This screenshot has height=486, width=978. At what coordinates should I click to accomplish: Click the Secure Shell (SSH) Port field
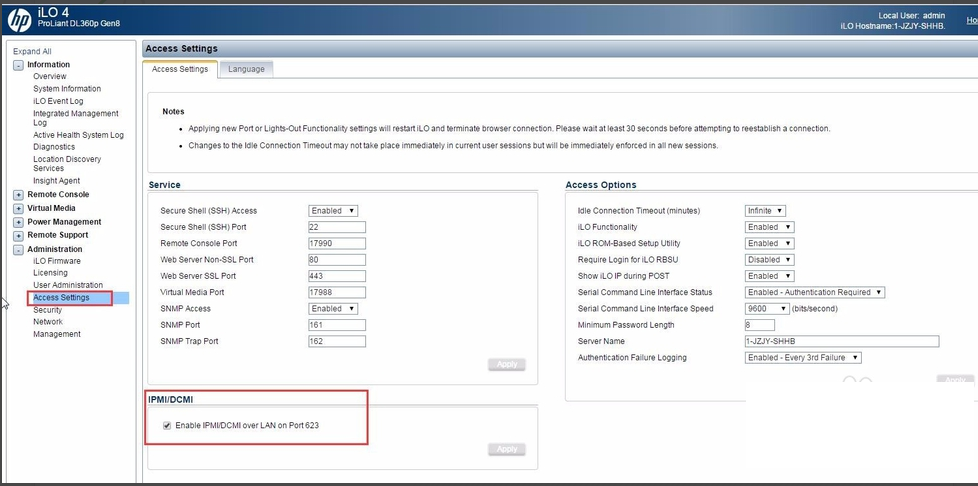[x=337, y=227]
